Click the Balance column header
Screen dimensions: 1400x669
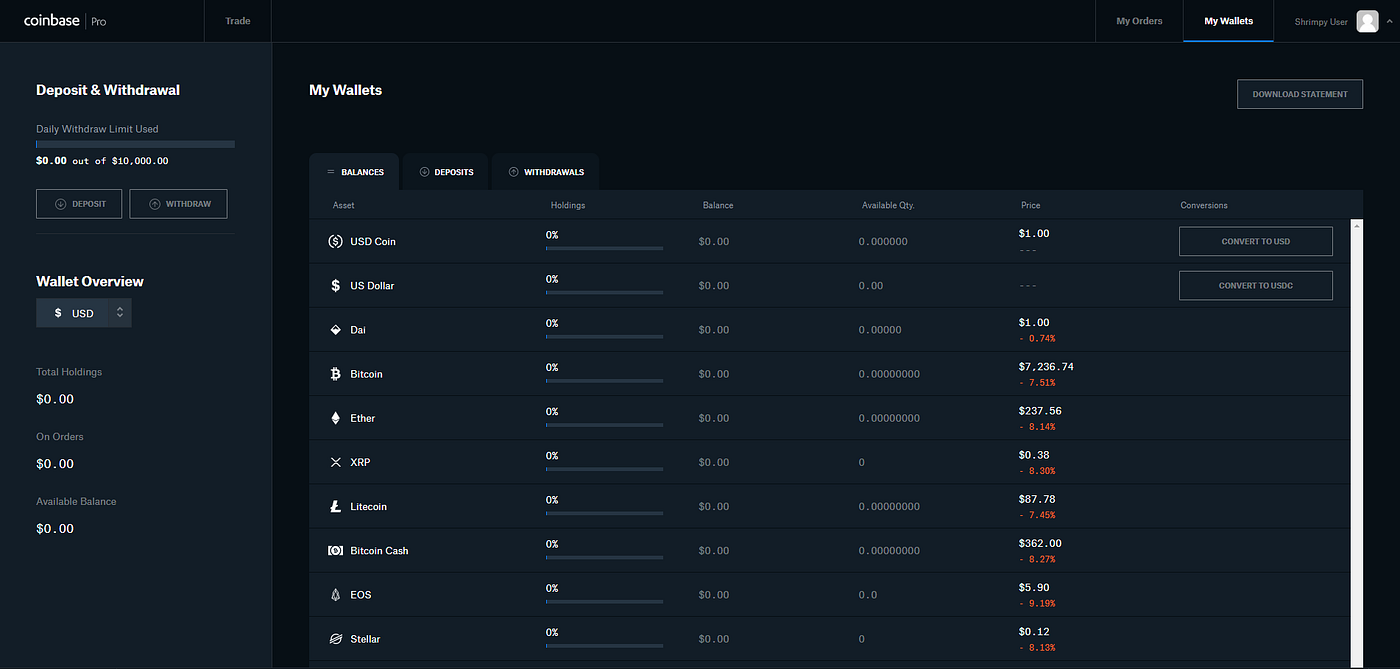[718, 205]
